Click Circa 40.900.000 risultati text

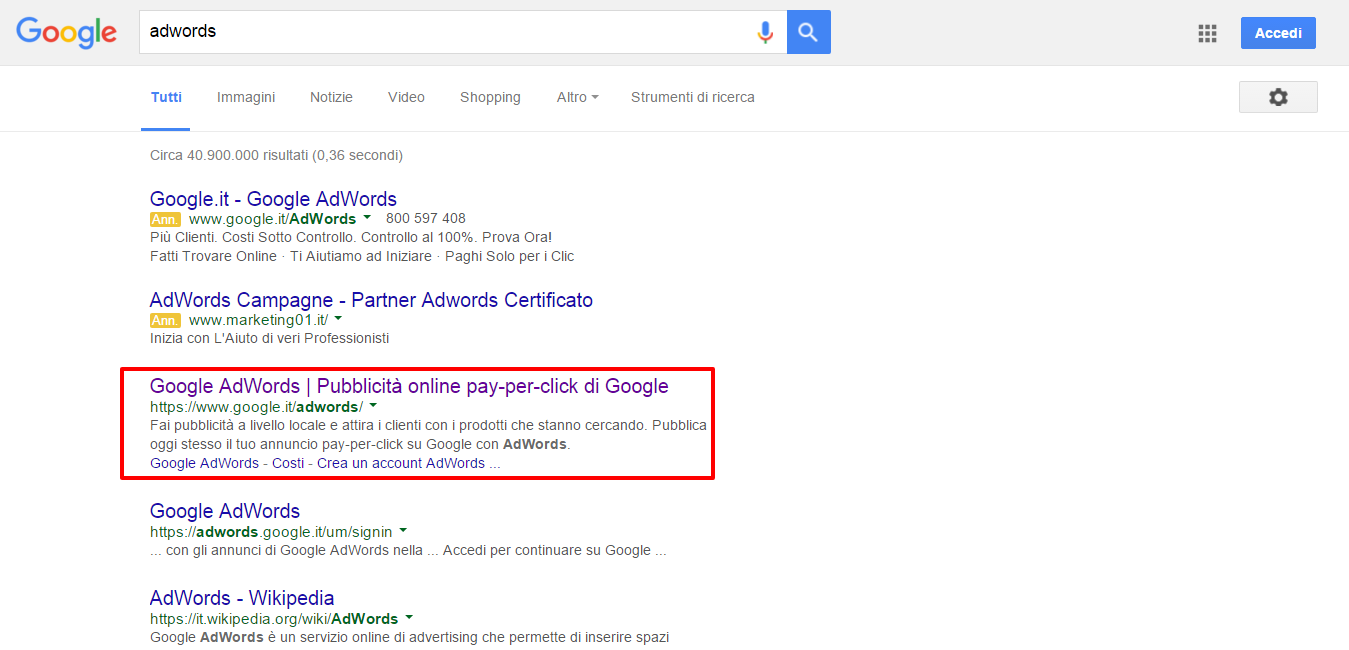(x=276, y=155)
